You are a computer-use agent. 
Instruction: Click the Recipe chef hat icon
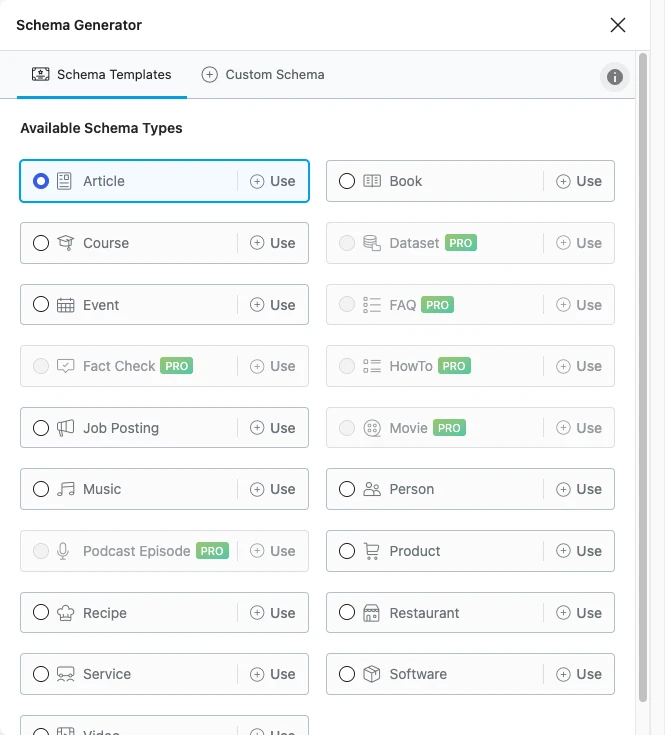pos(66,613)
